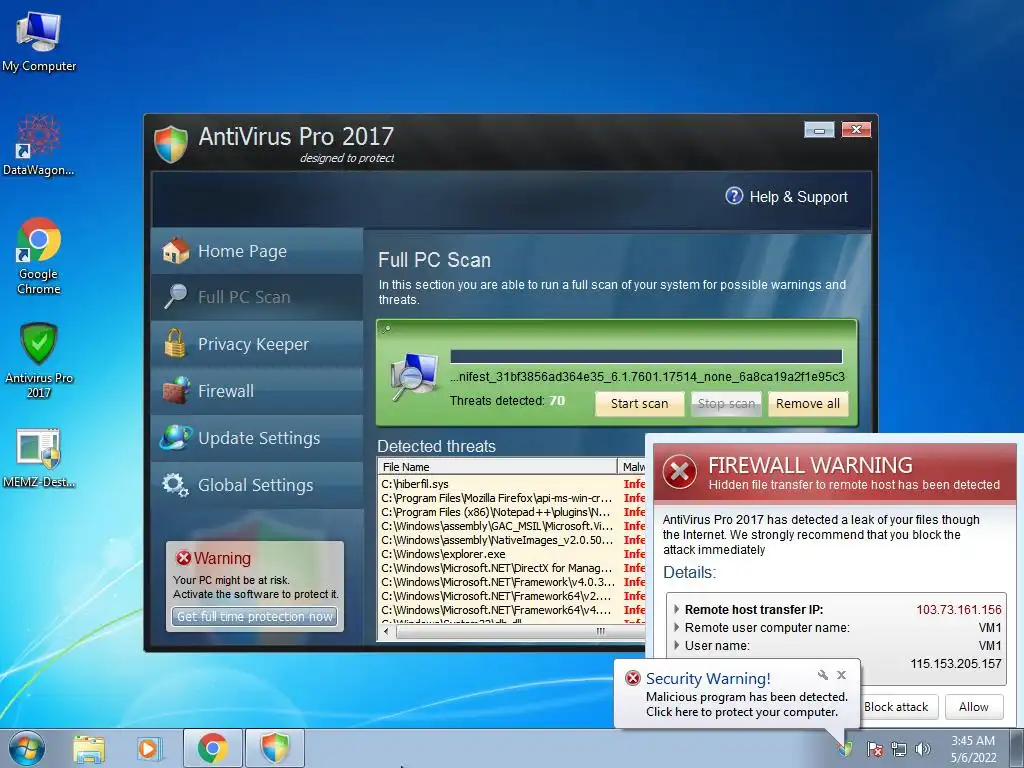
Task: Open File Explorer from the taskbar
Action: pos(89,749)
